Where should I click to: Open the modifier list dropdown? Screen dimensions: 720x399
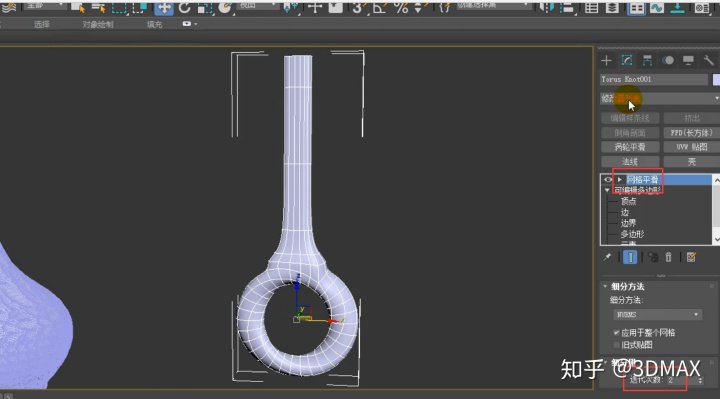point(660,98)
